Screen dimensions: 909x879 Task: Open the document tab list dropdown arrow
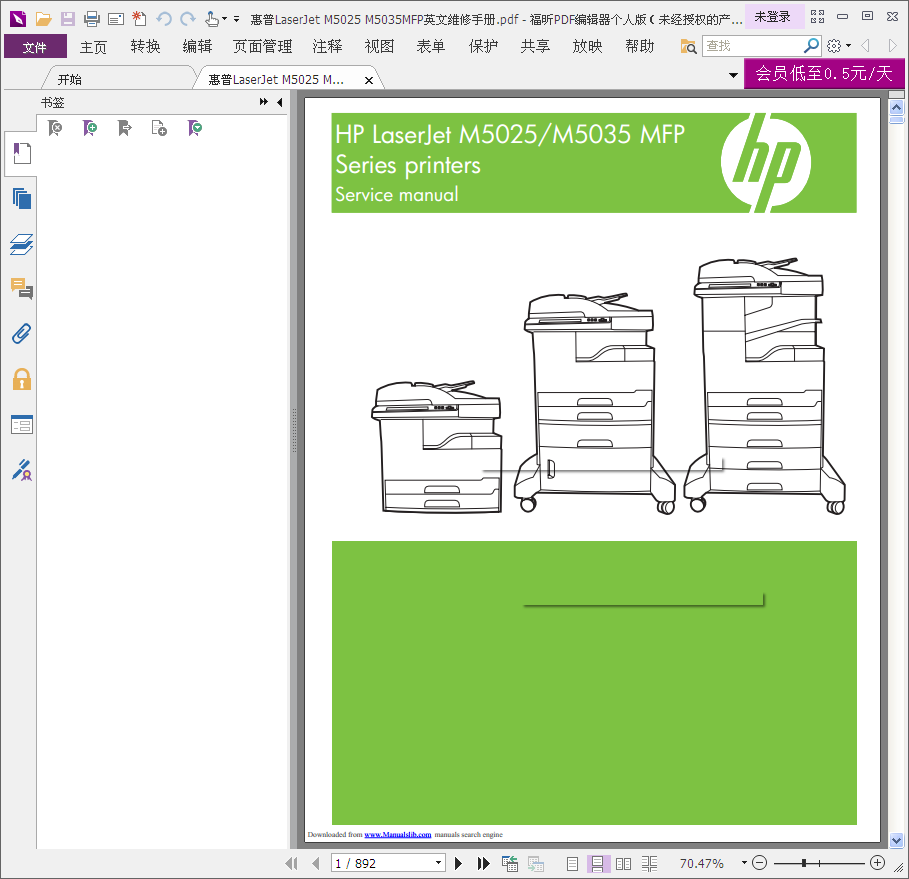pos(733,75)
